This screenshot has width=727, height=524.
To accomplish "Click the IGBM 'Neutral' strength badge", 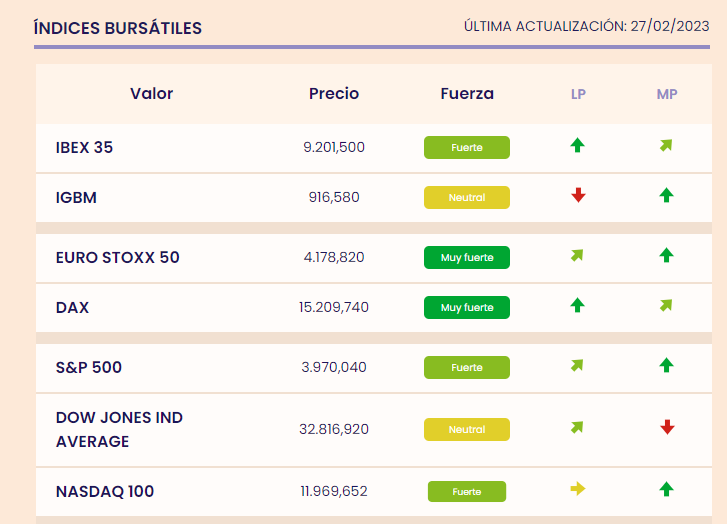I will pos(467,198).
